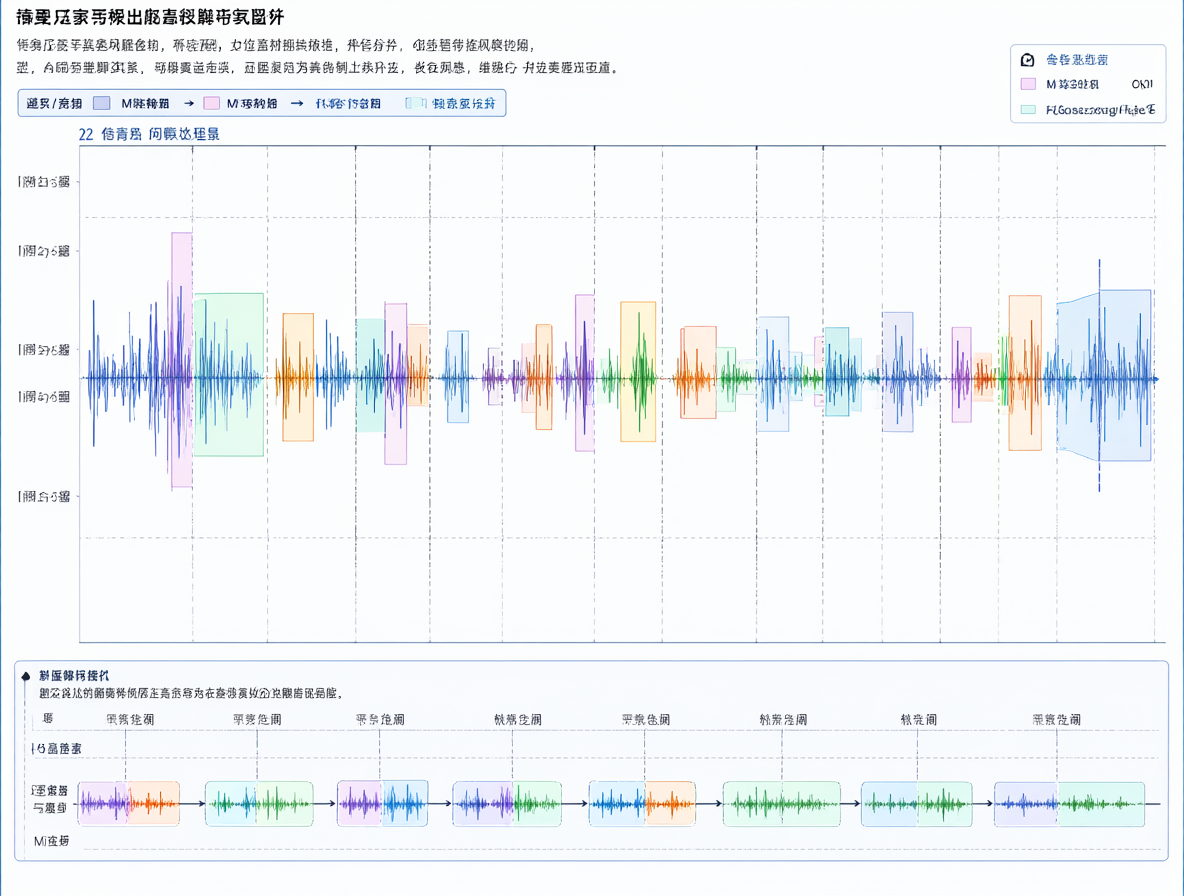Open the first purple-and-orange clip in the sequence strip
Viewport: 1184px width, 896px height.
(x=129, y=804)
